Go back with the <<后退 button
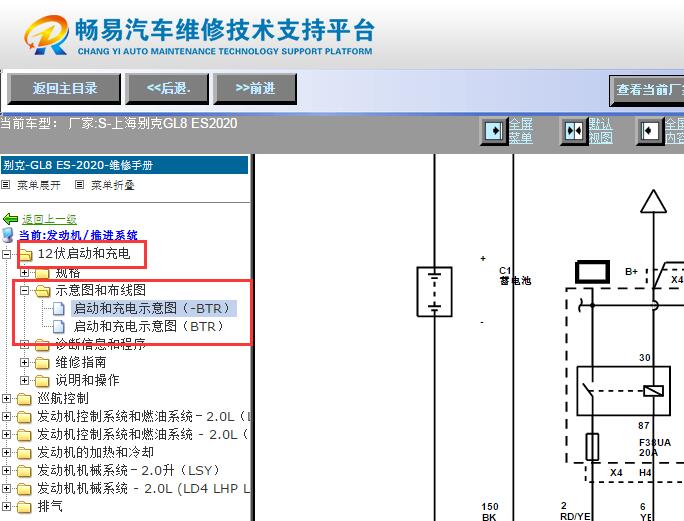Image resolution: width=684 pixels, height=521 pixels. point(168,89)
